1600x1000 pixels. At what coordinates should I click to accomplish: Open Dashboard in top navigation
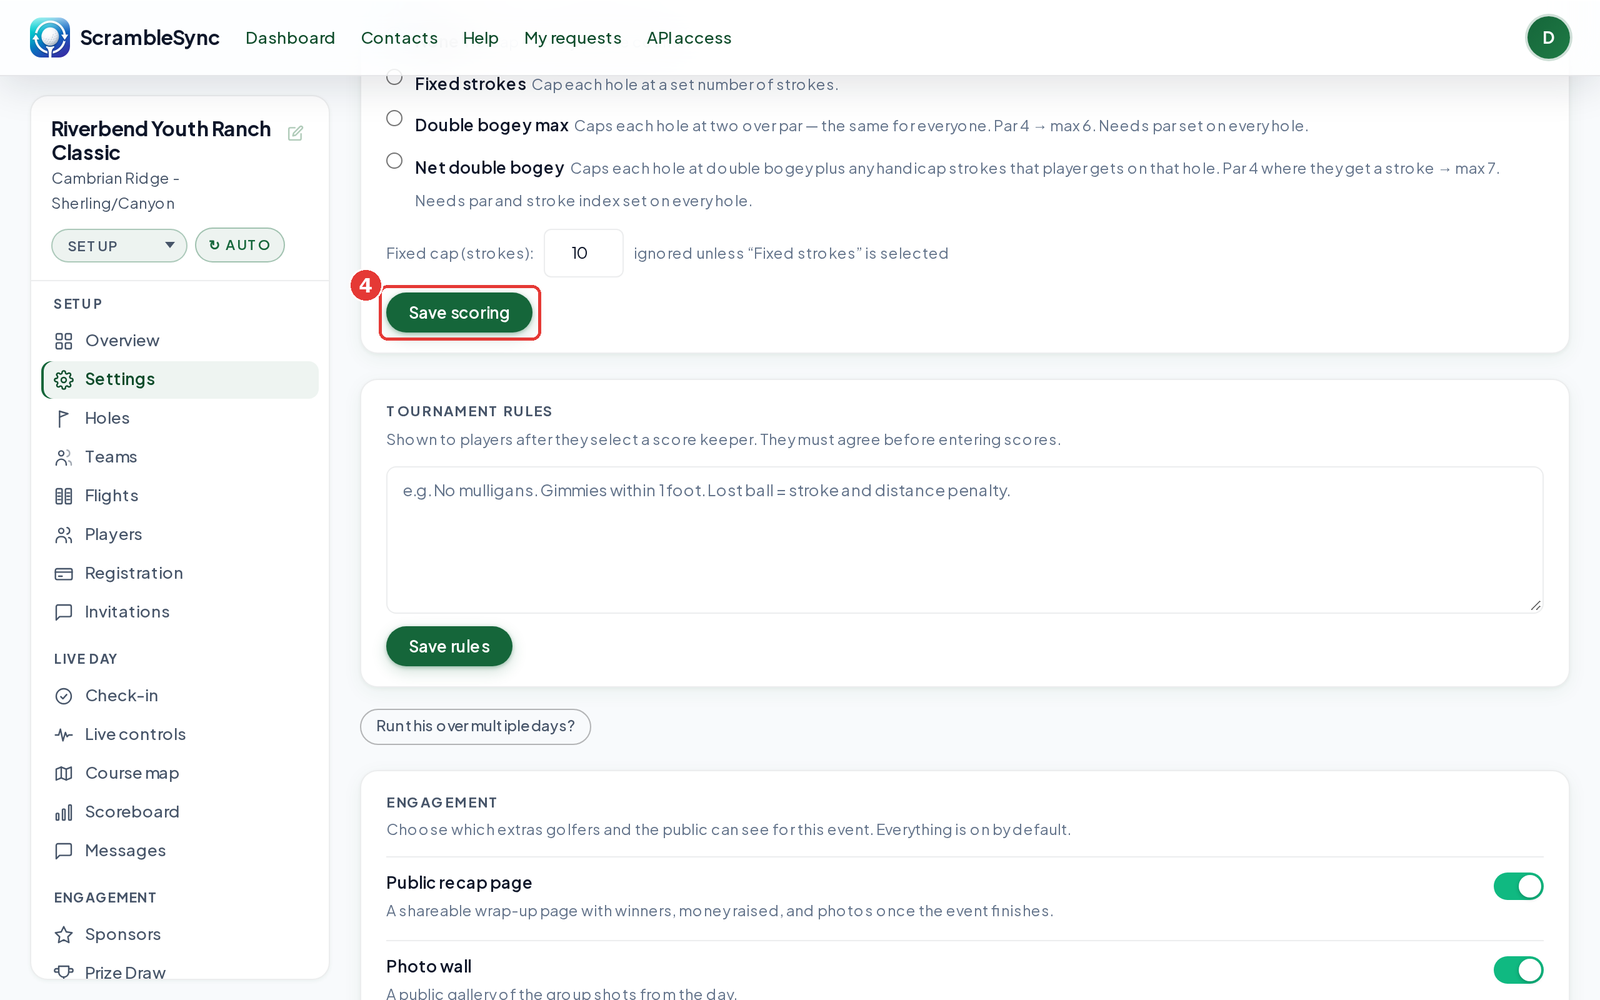pyautogui.click(x=290, y=38)
